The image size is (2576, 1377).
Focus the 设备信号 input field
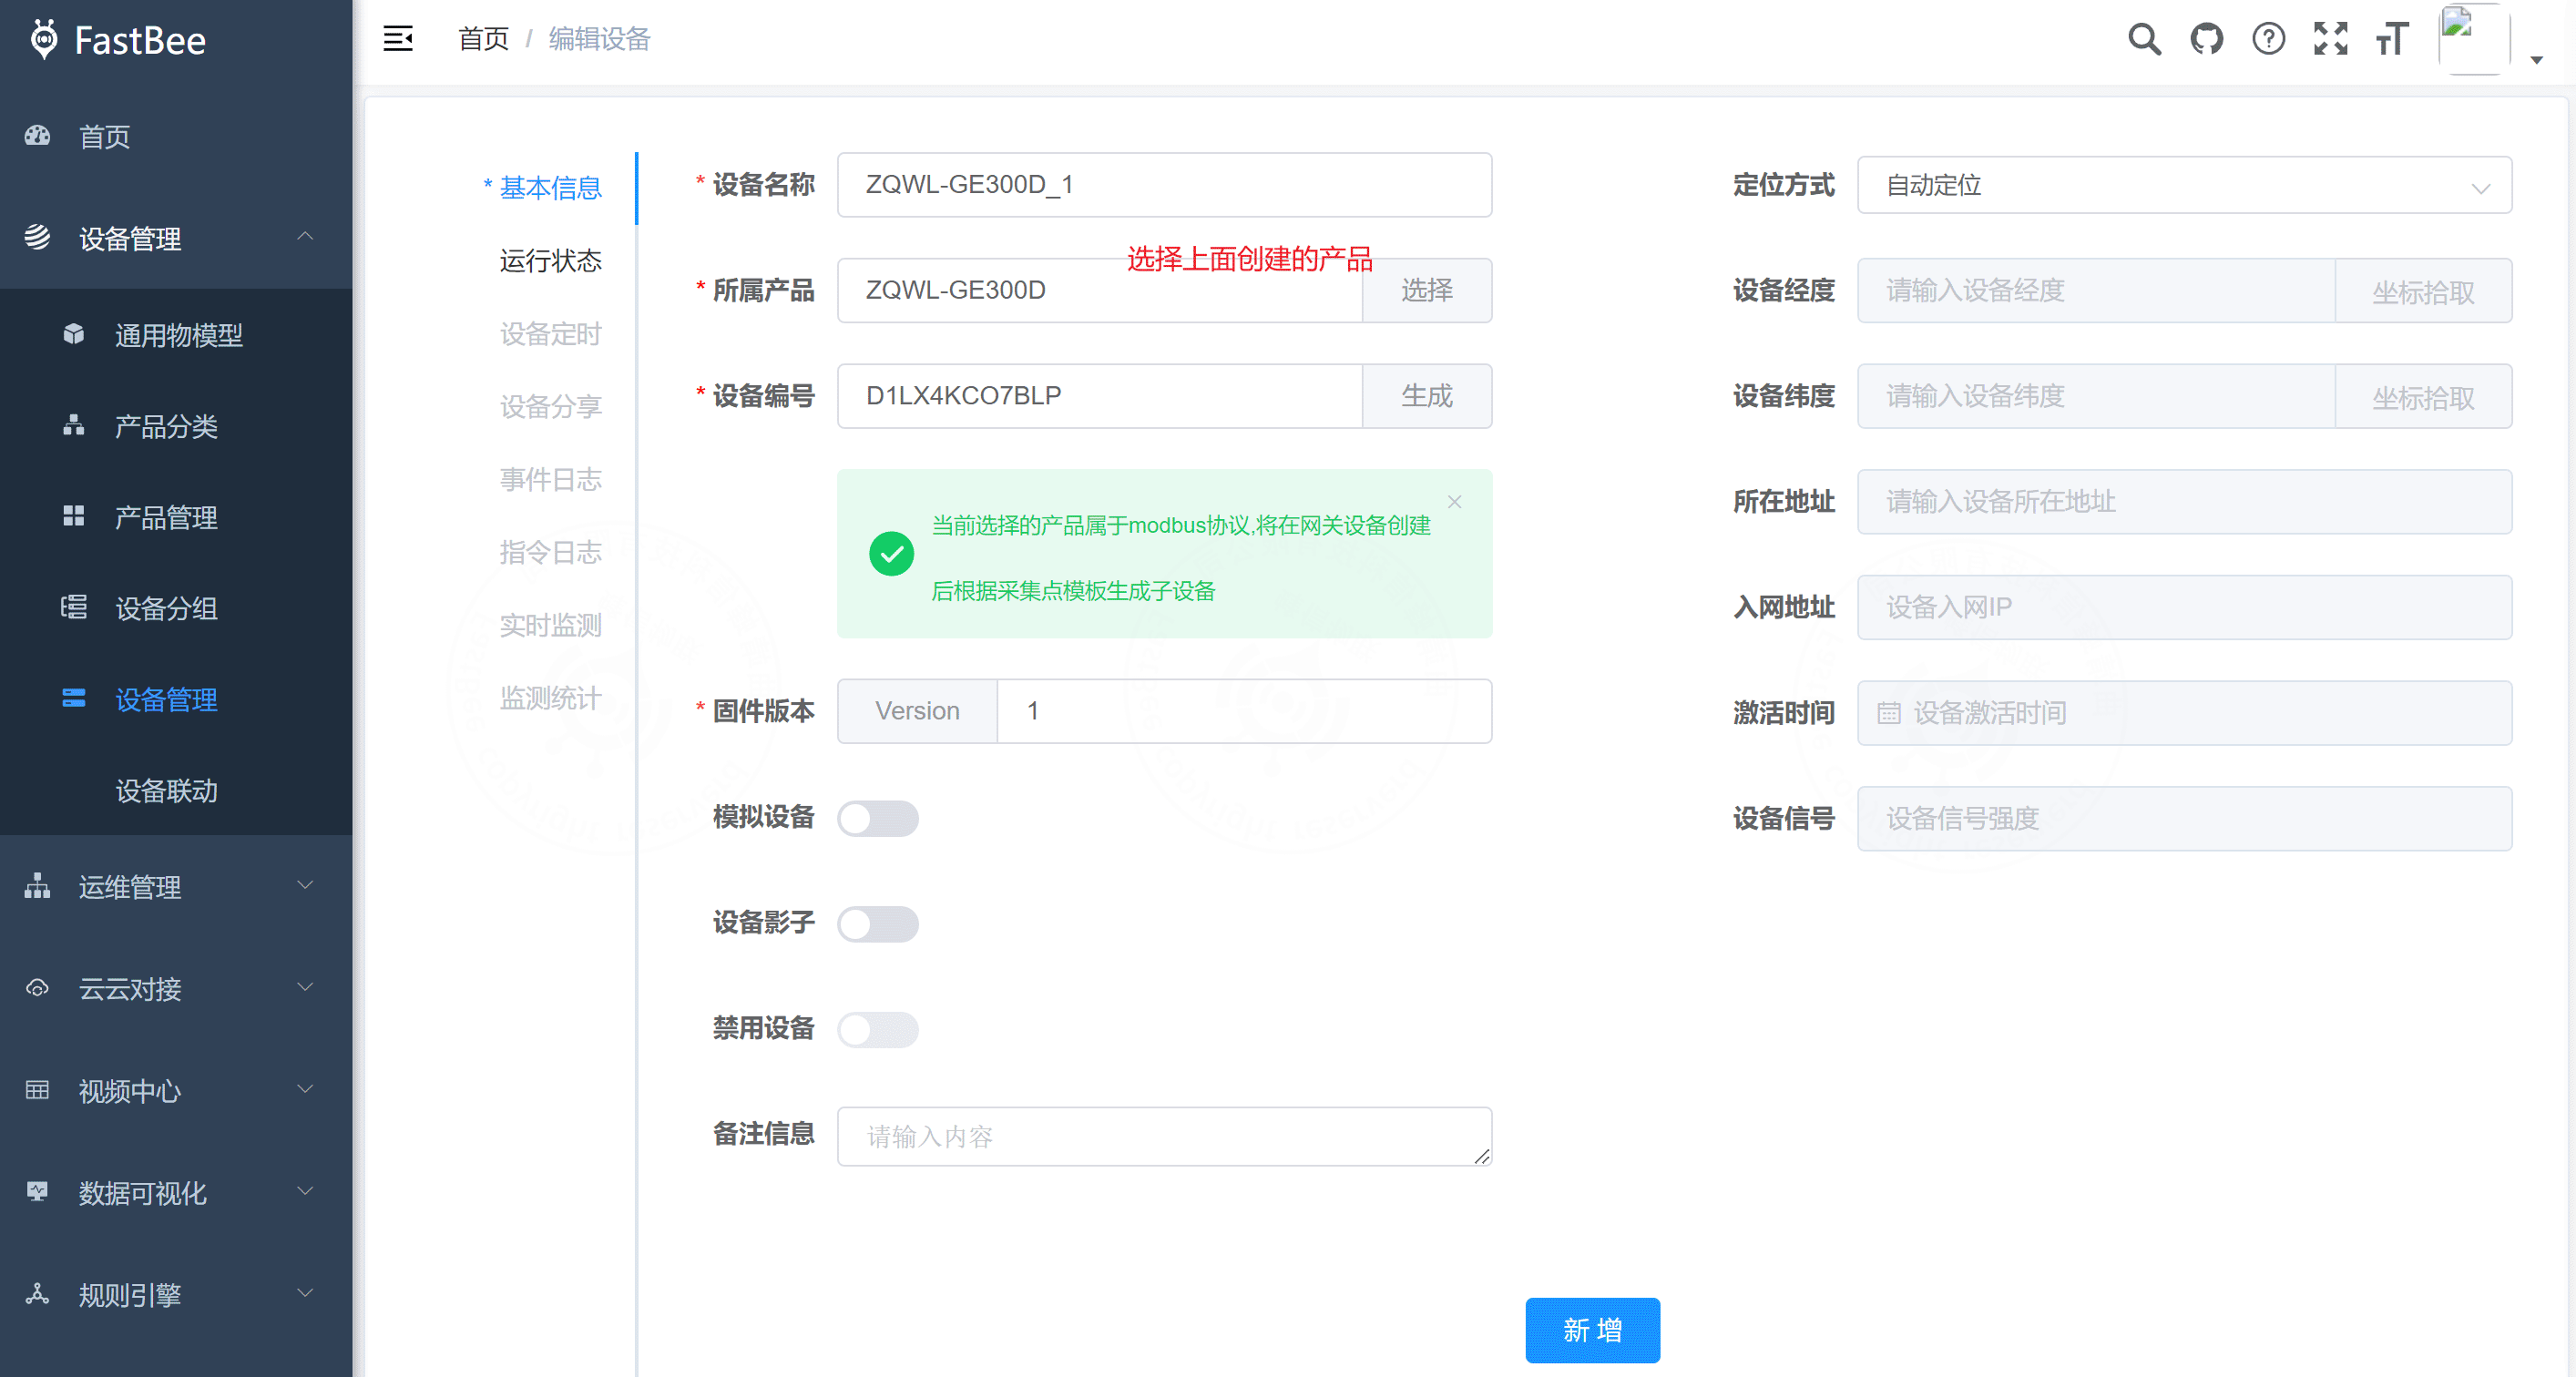click(x=2184, y=819)
